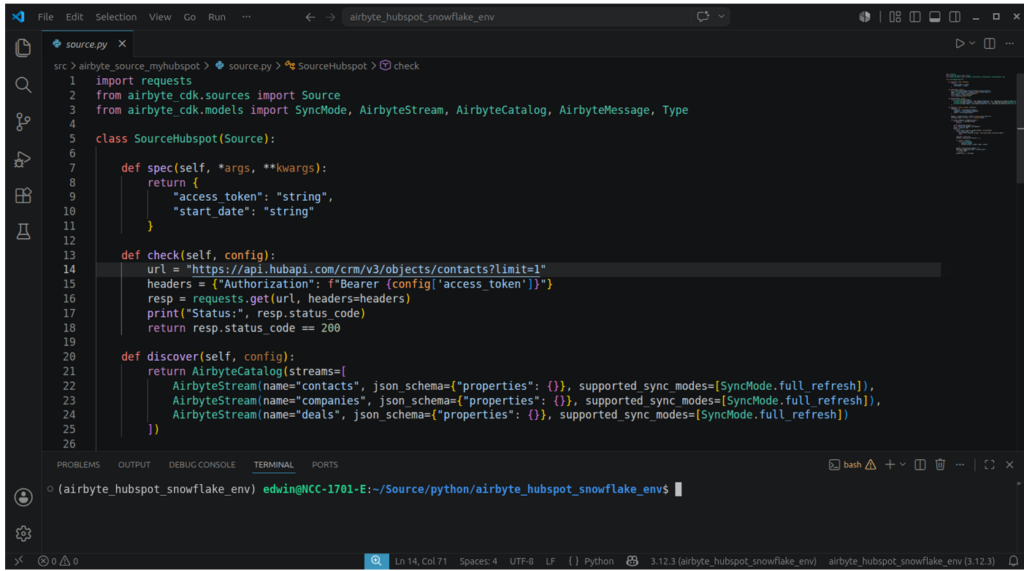Image resolution: width=1024 pixels, height=571 pixels.
Task: Toggle the Primary Side Bar
Action: pos(914,17)
